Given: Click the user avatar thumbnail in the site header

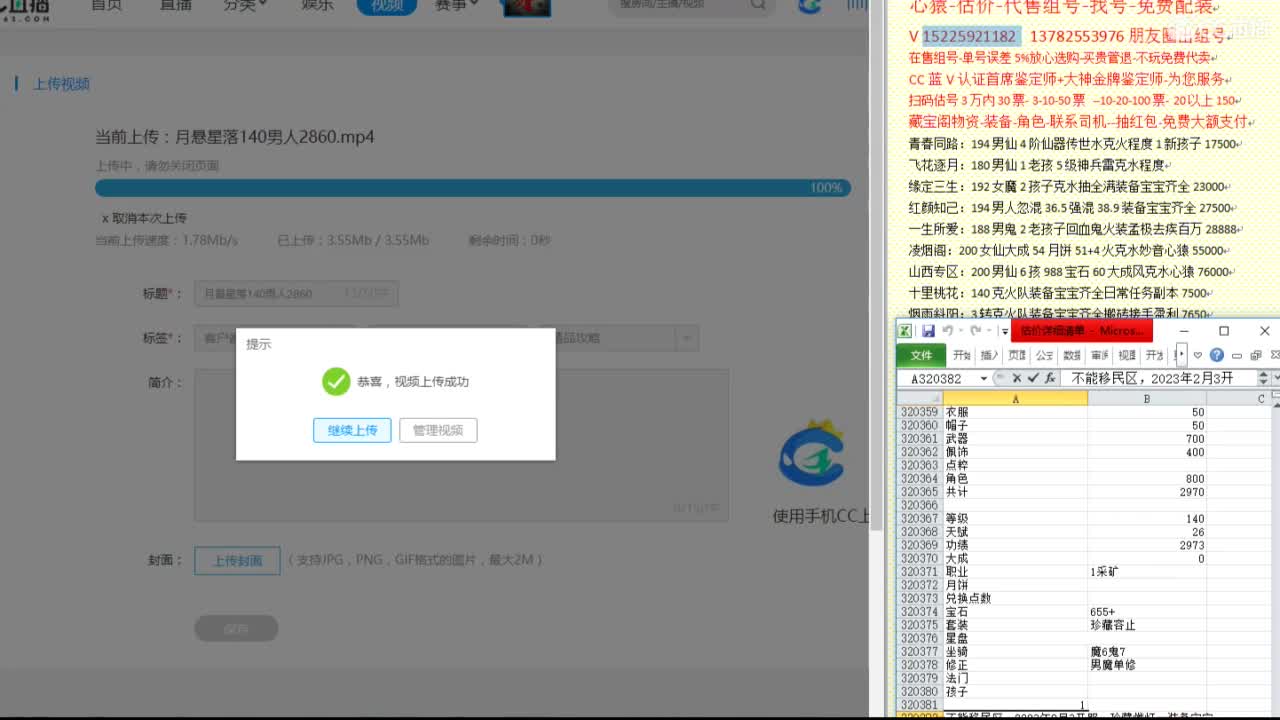Looking at the screenshot, I should click(526, 7).
